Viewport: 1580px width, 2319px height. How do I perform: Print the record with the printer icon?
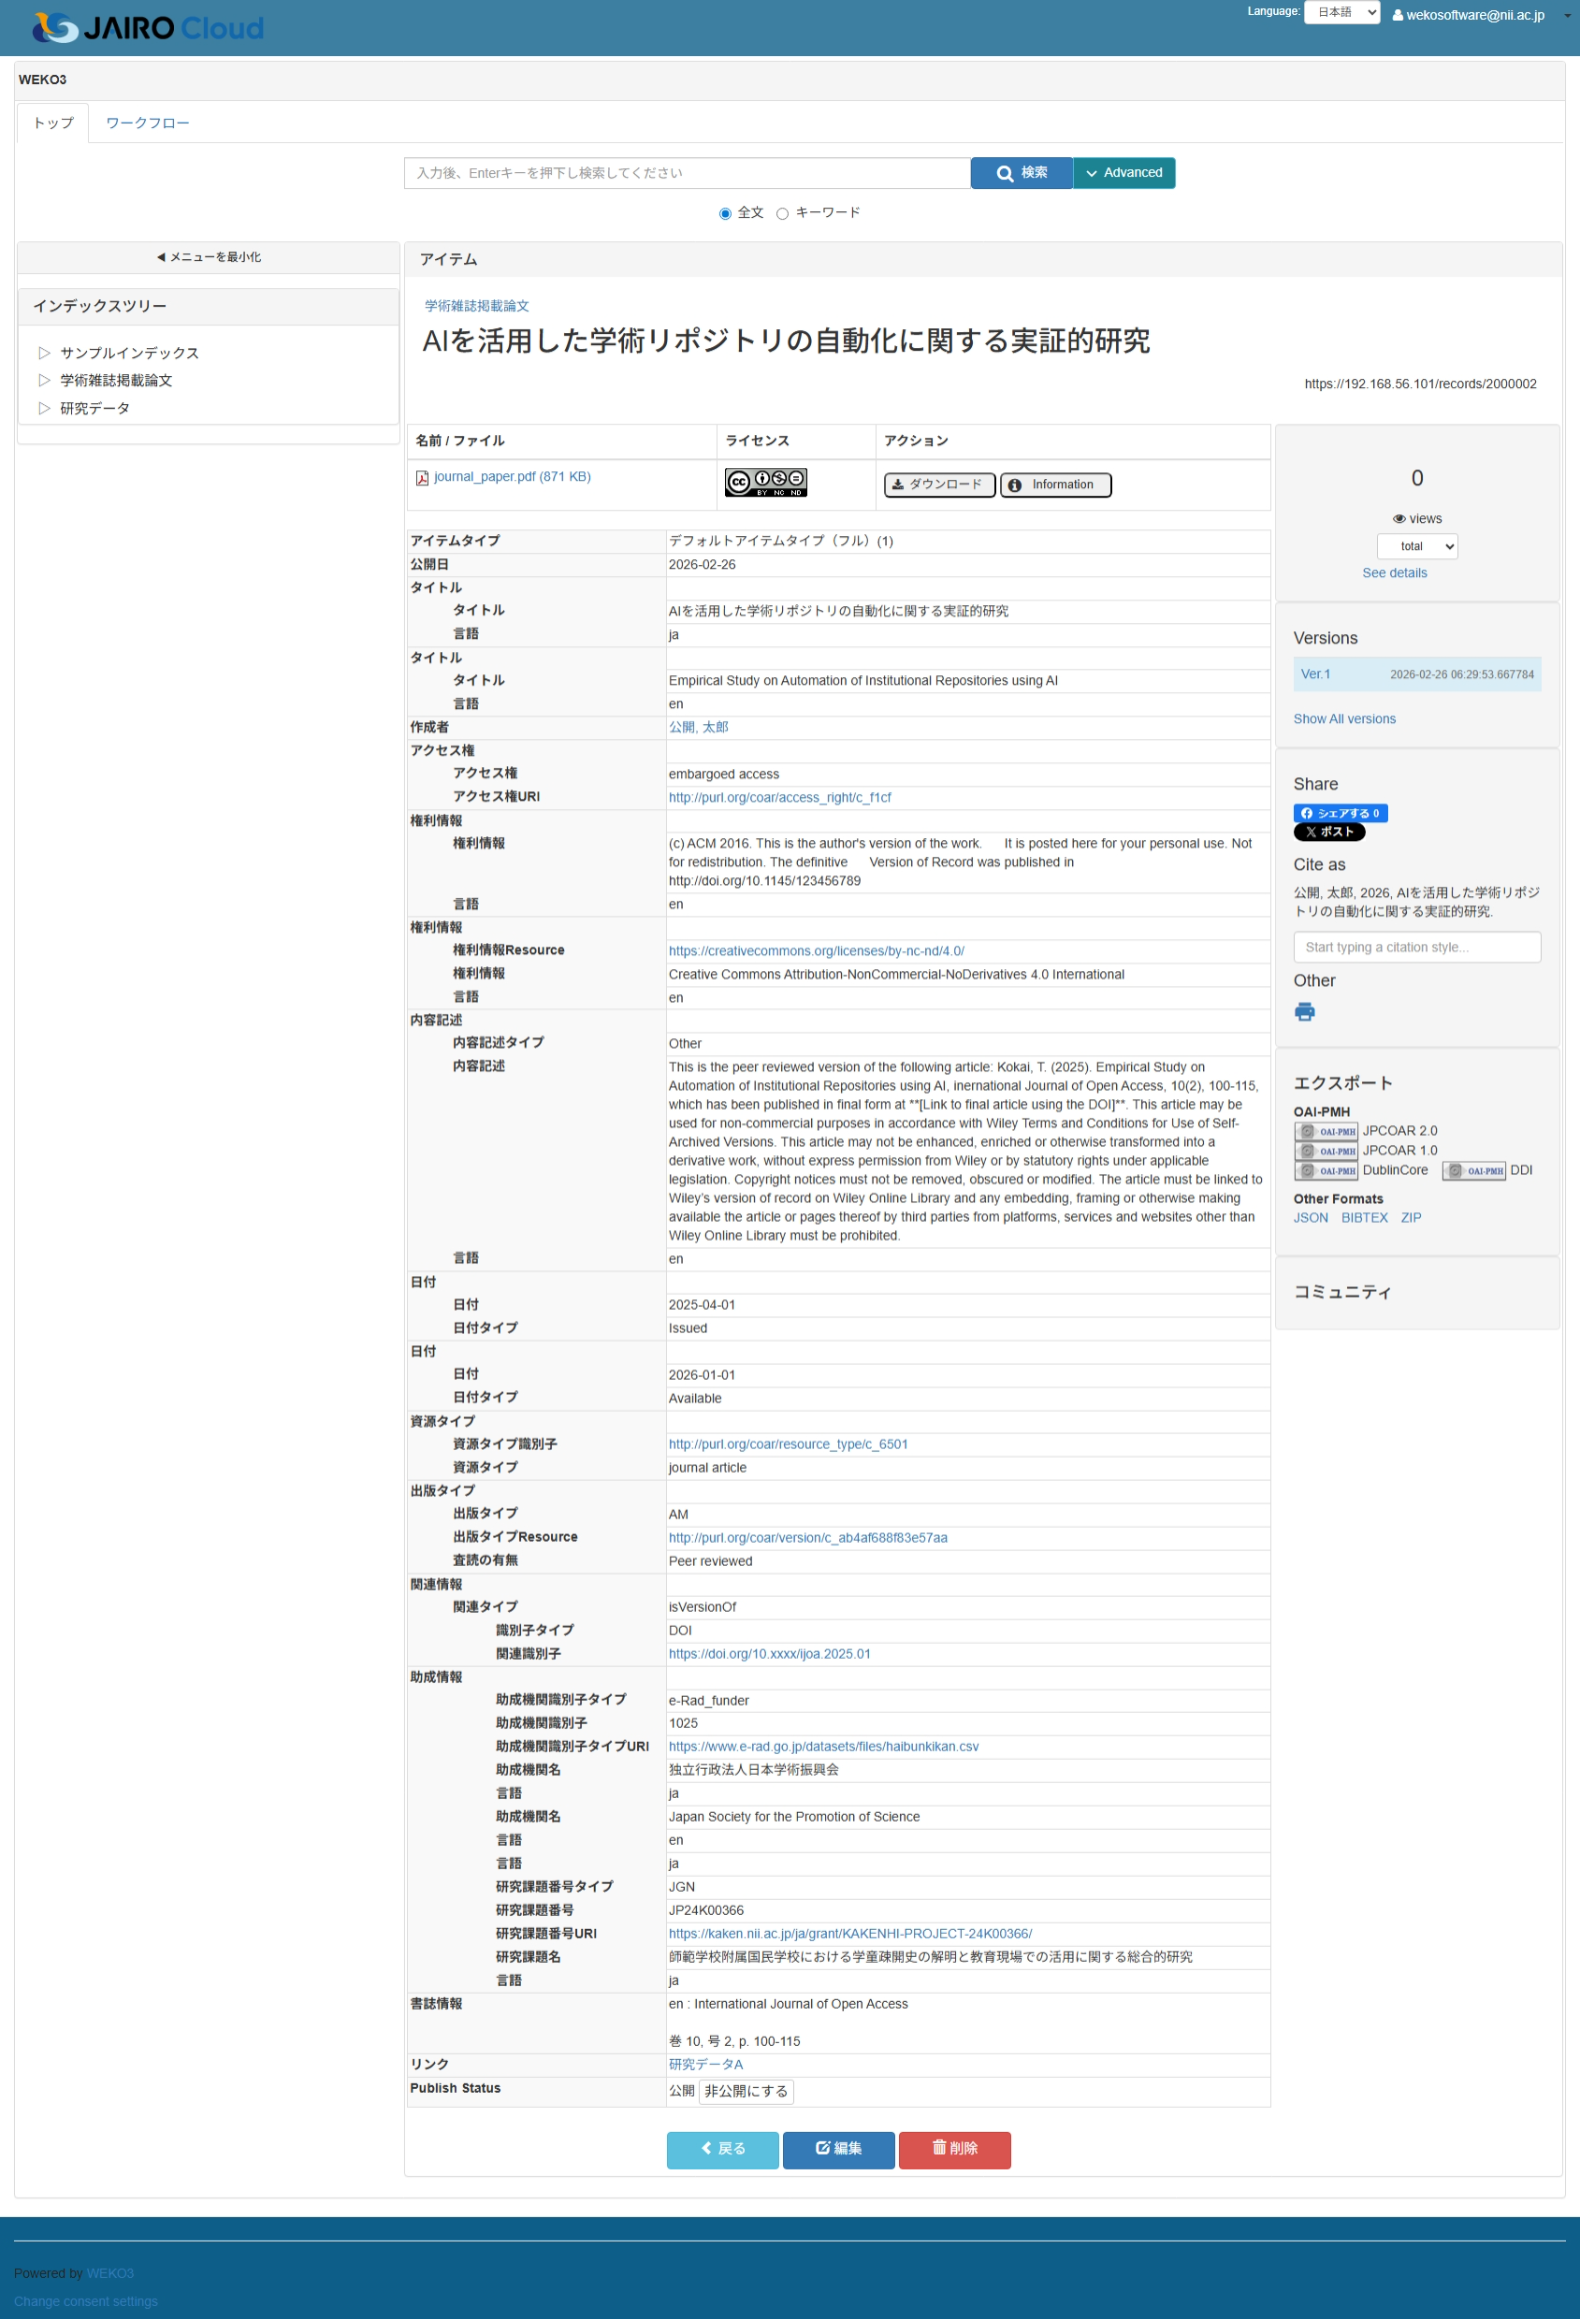coord(1304,1012)
